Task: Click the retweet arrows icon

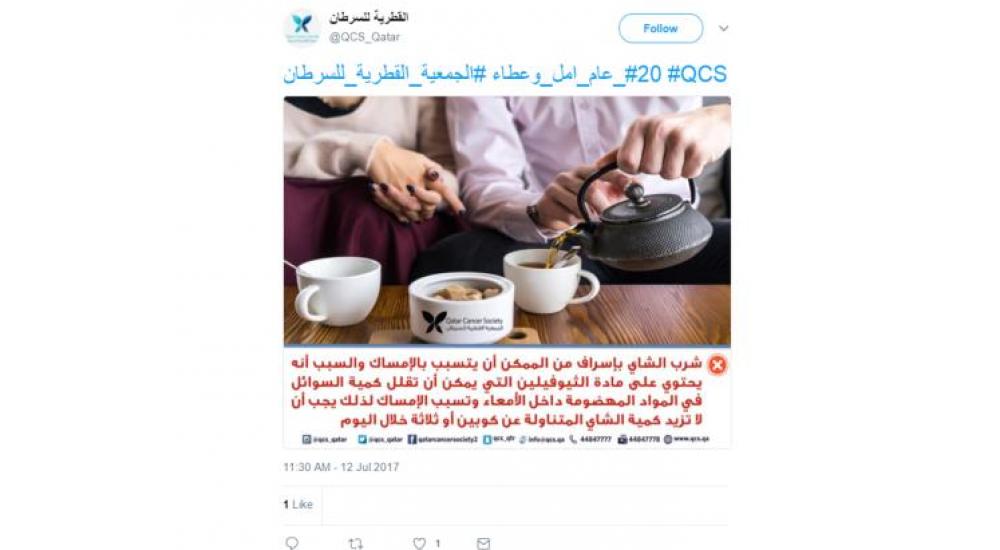Action: point(355,544)
